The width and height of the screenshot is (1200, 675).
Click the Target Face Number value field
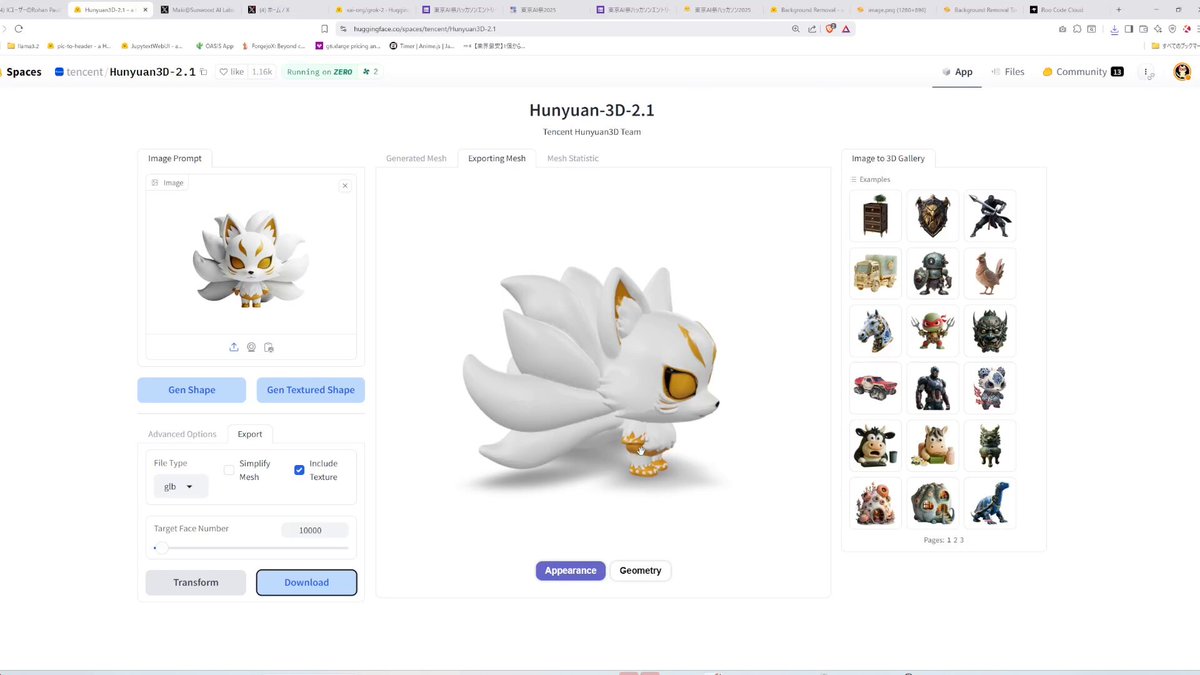[315, 530]
